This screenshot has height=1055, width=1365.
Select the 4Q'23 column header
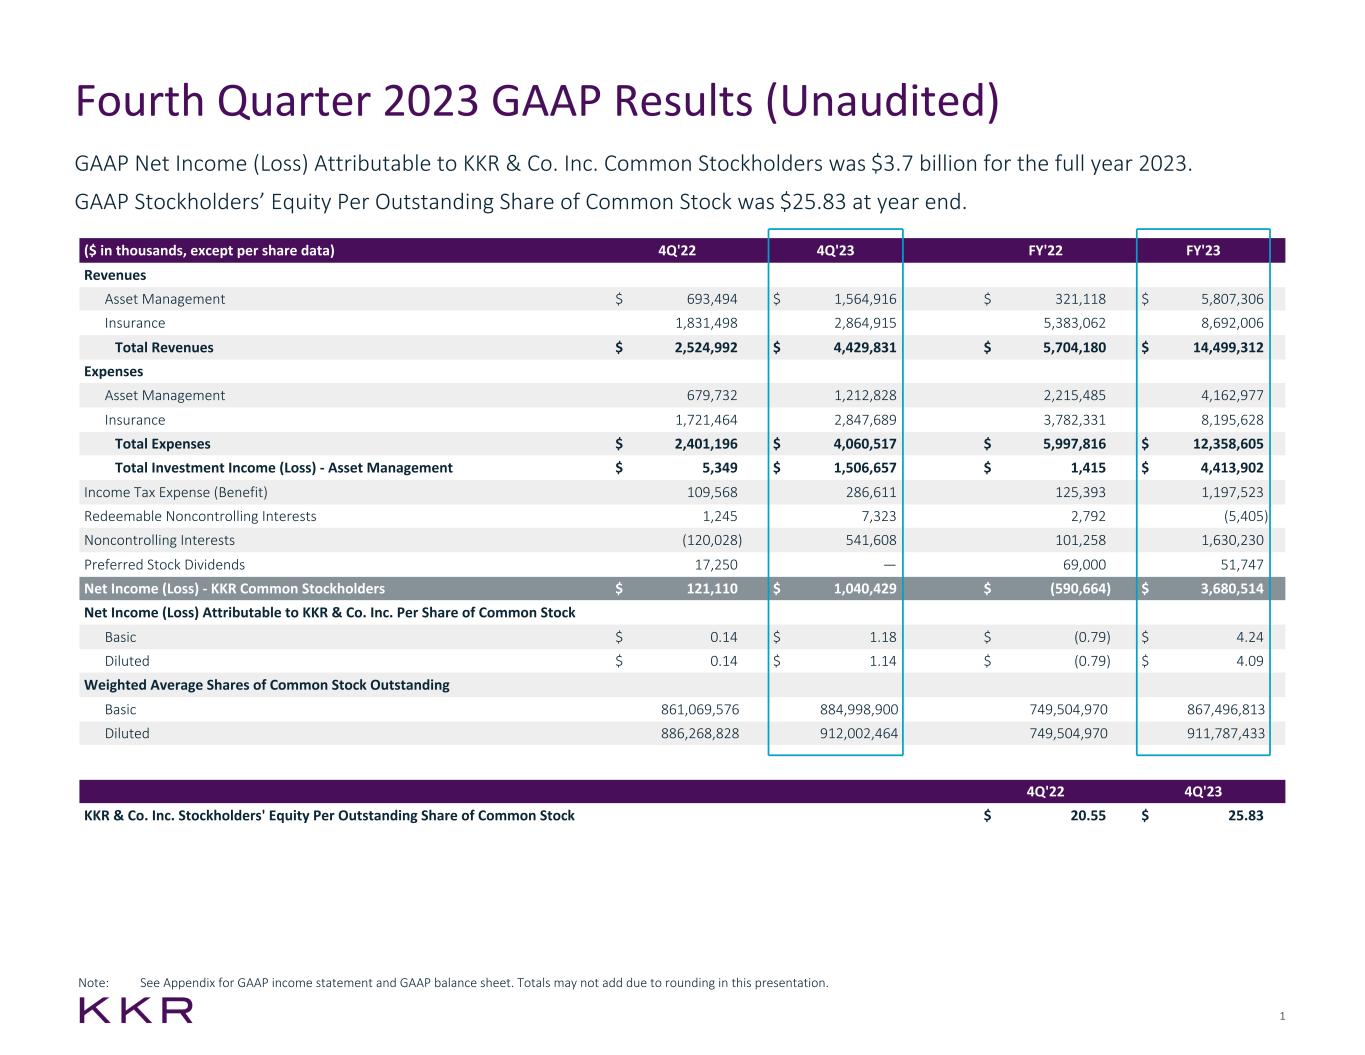tap(835, 251)
